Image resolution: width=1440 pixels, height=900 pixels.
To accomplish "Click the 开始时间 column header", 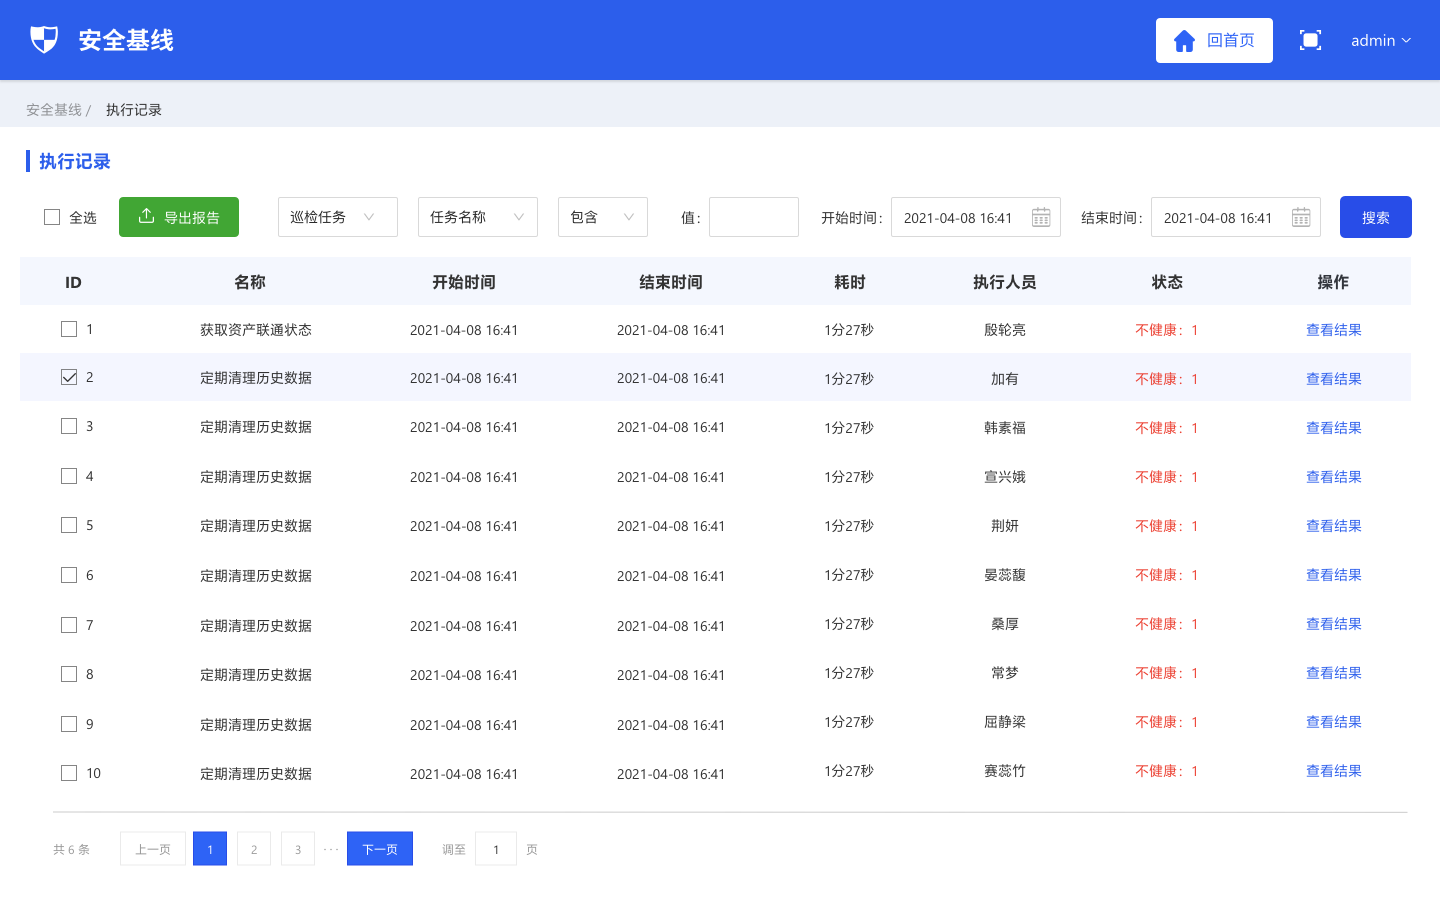I will [464, 282].
